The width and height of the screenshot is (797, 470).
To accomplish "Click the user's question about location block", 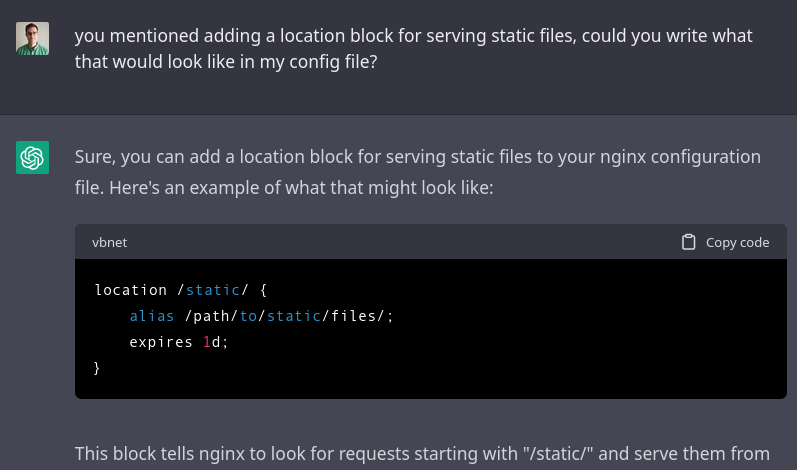I will [x=413, y=49].
